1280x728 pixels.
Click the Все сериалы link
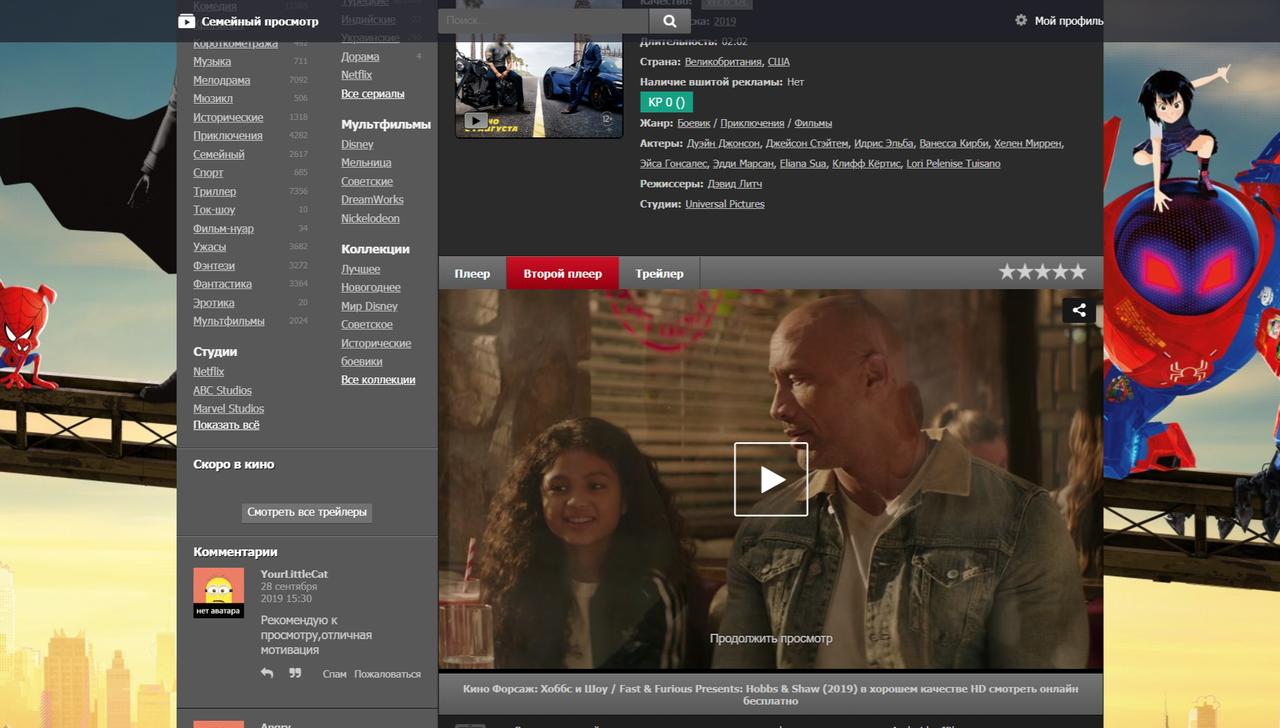coord(373,94)
